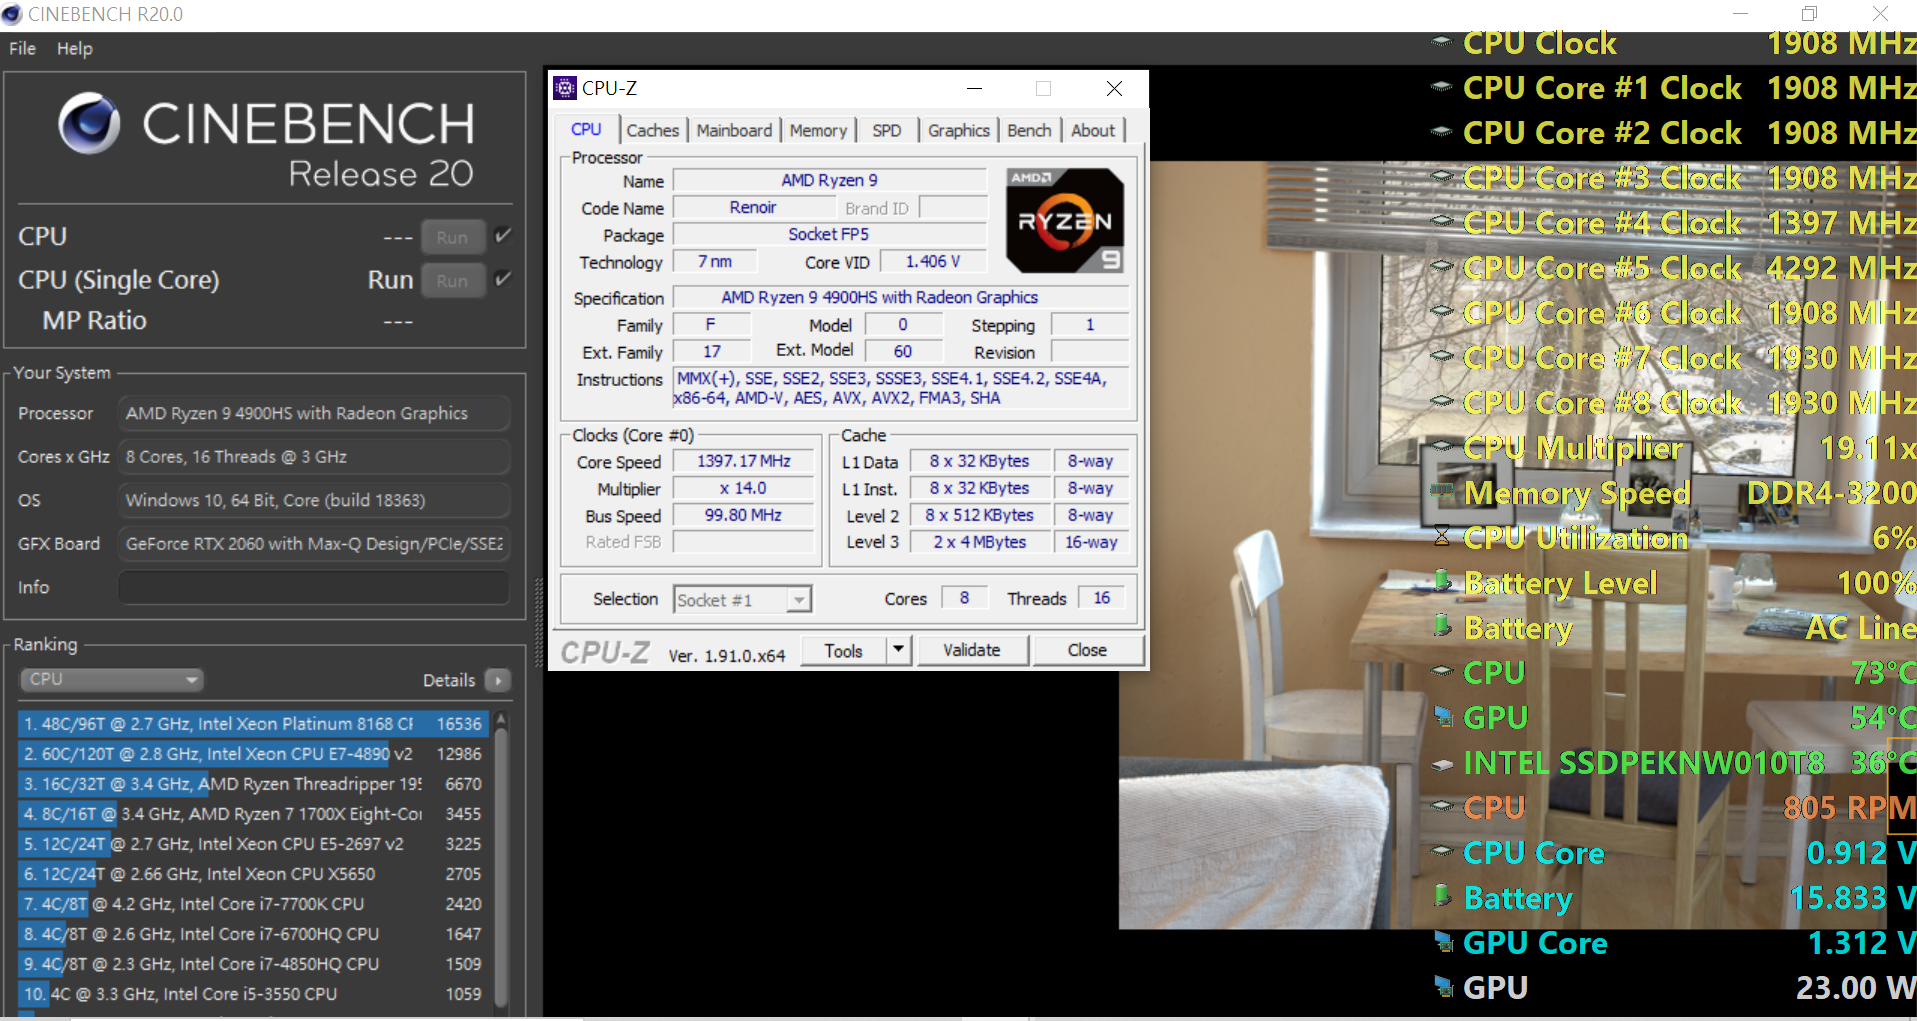Restore down the Cinebench window
This screenshot has width=1917, height=1021.
(1810, 14)
